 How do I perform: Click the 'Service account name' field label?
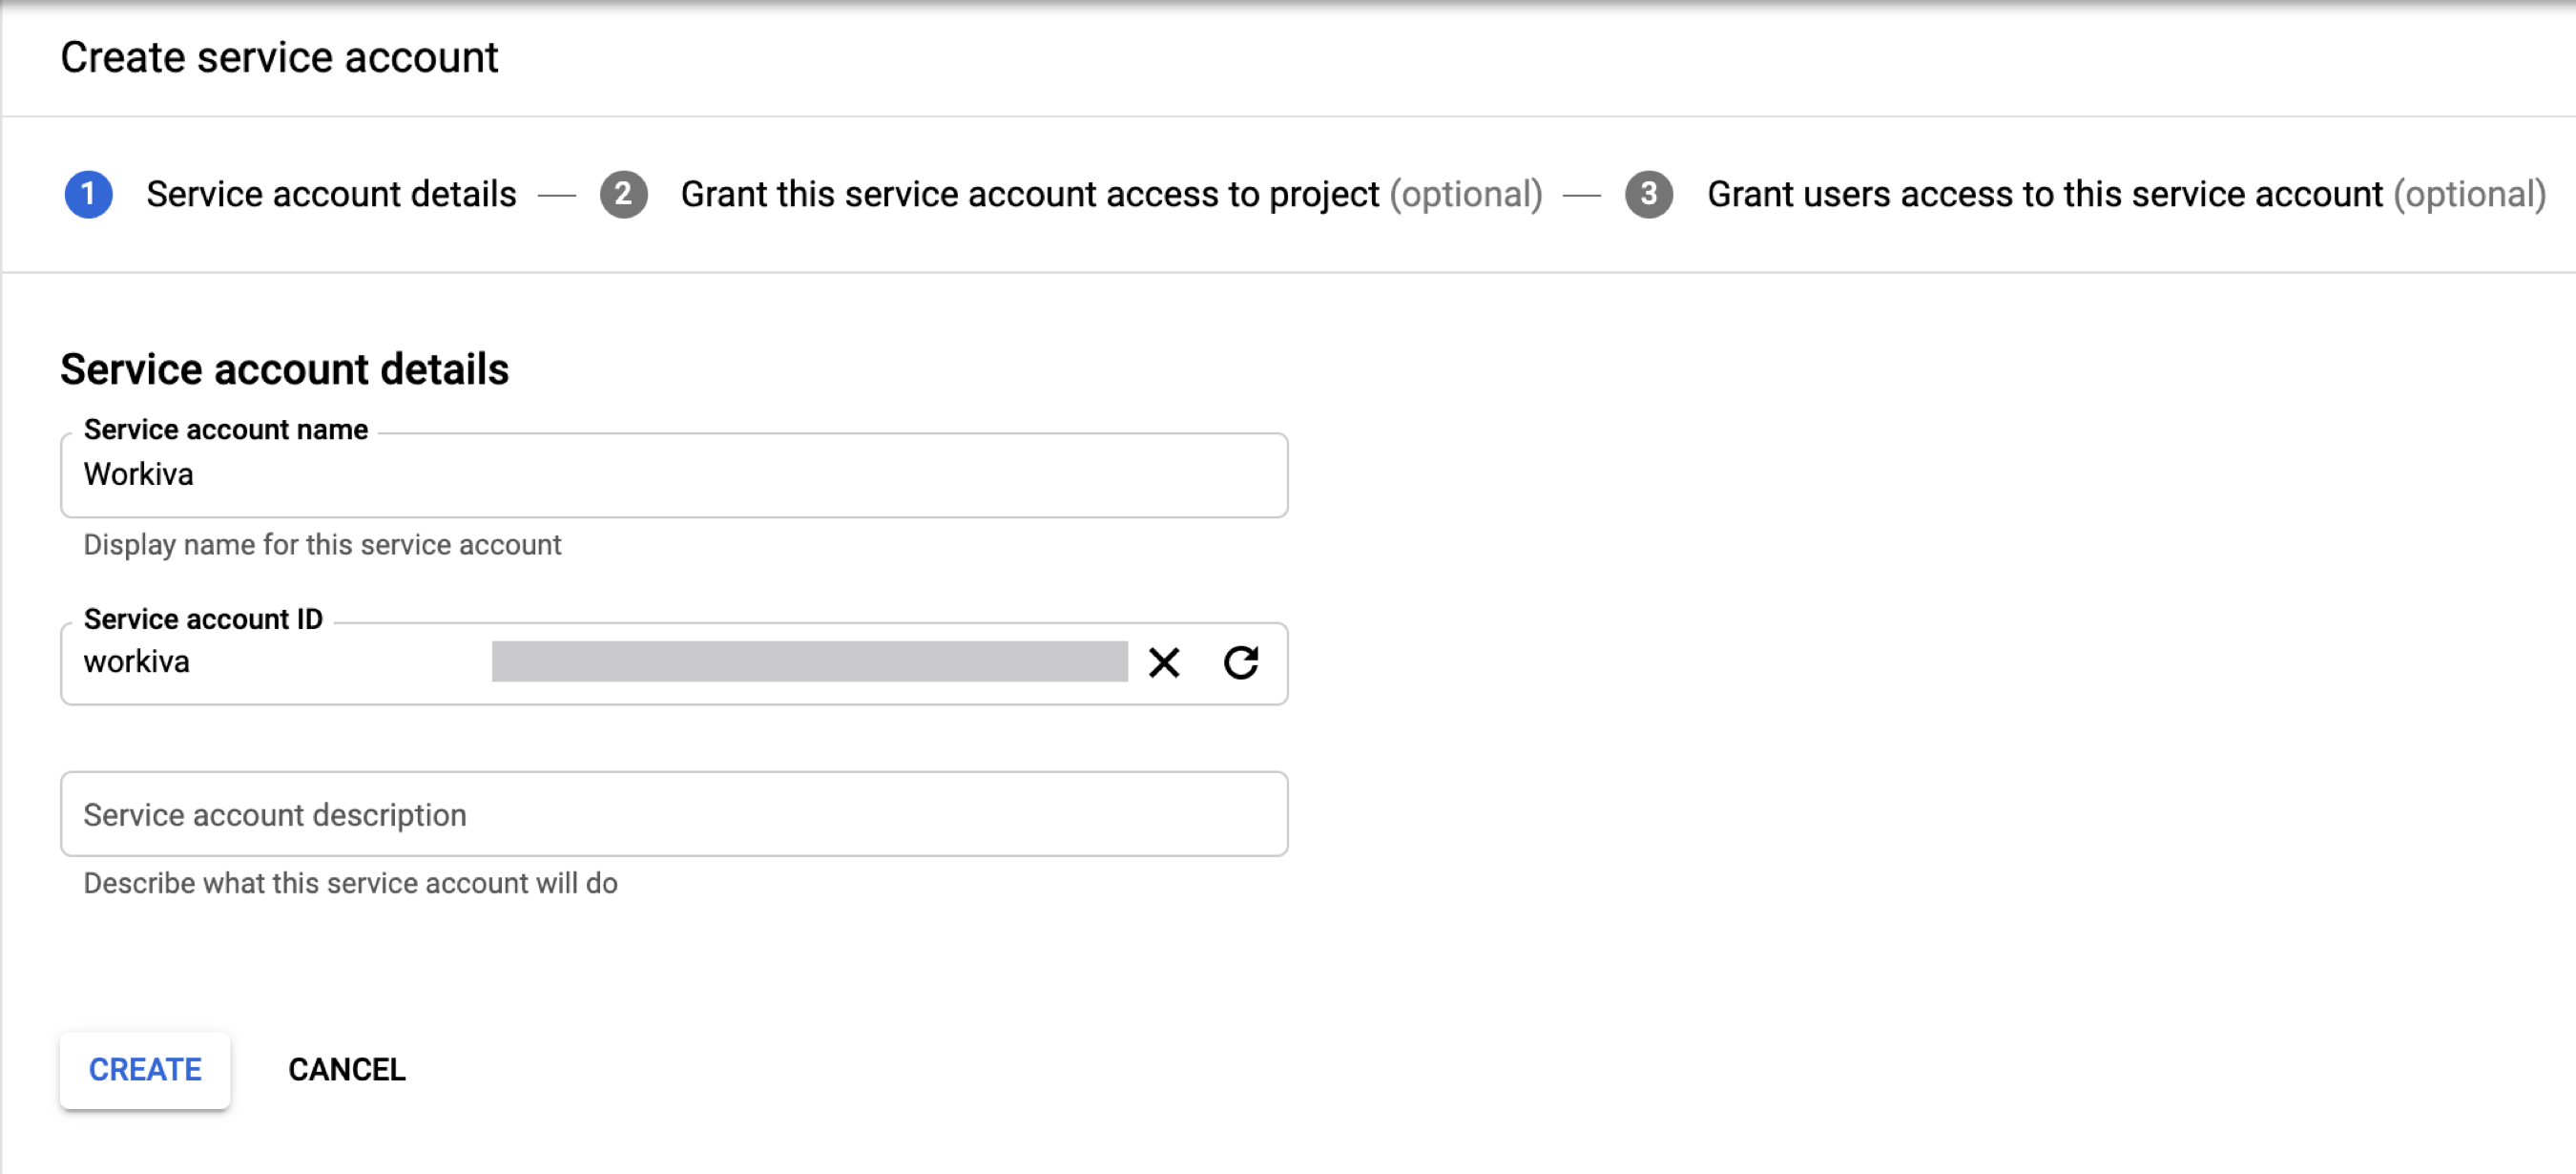tap(226, 430)
